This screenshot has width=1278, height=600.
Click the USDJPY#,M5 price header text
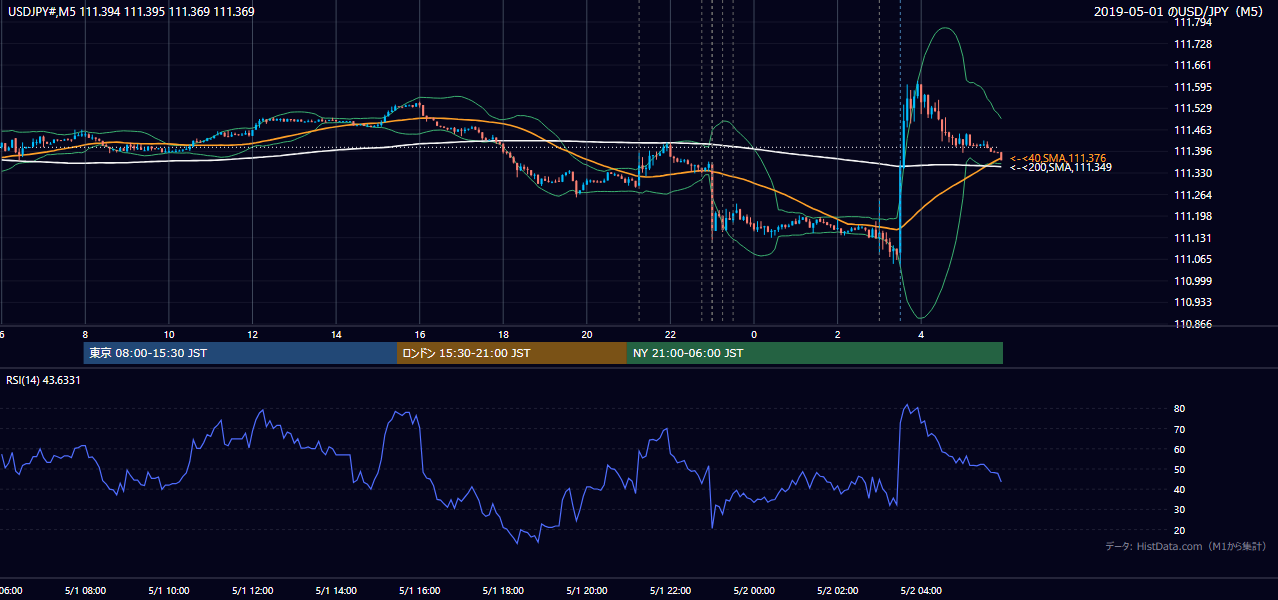(x=131, y=12)
